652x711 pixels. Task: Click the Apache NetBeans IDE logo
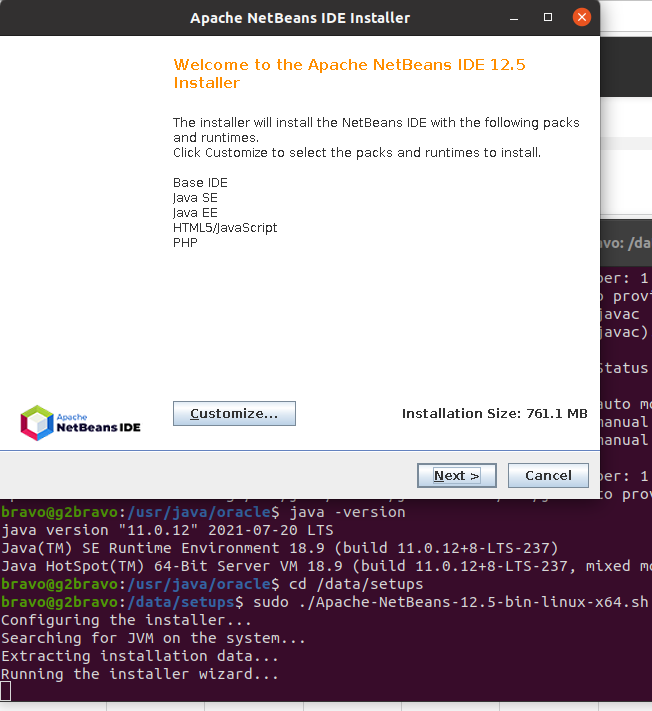[80, 423]
